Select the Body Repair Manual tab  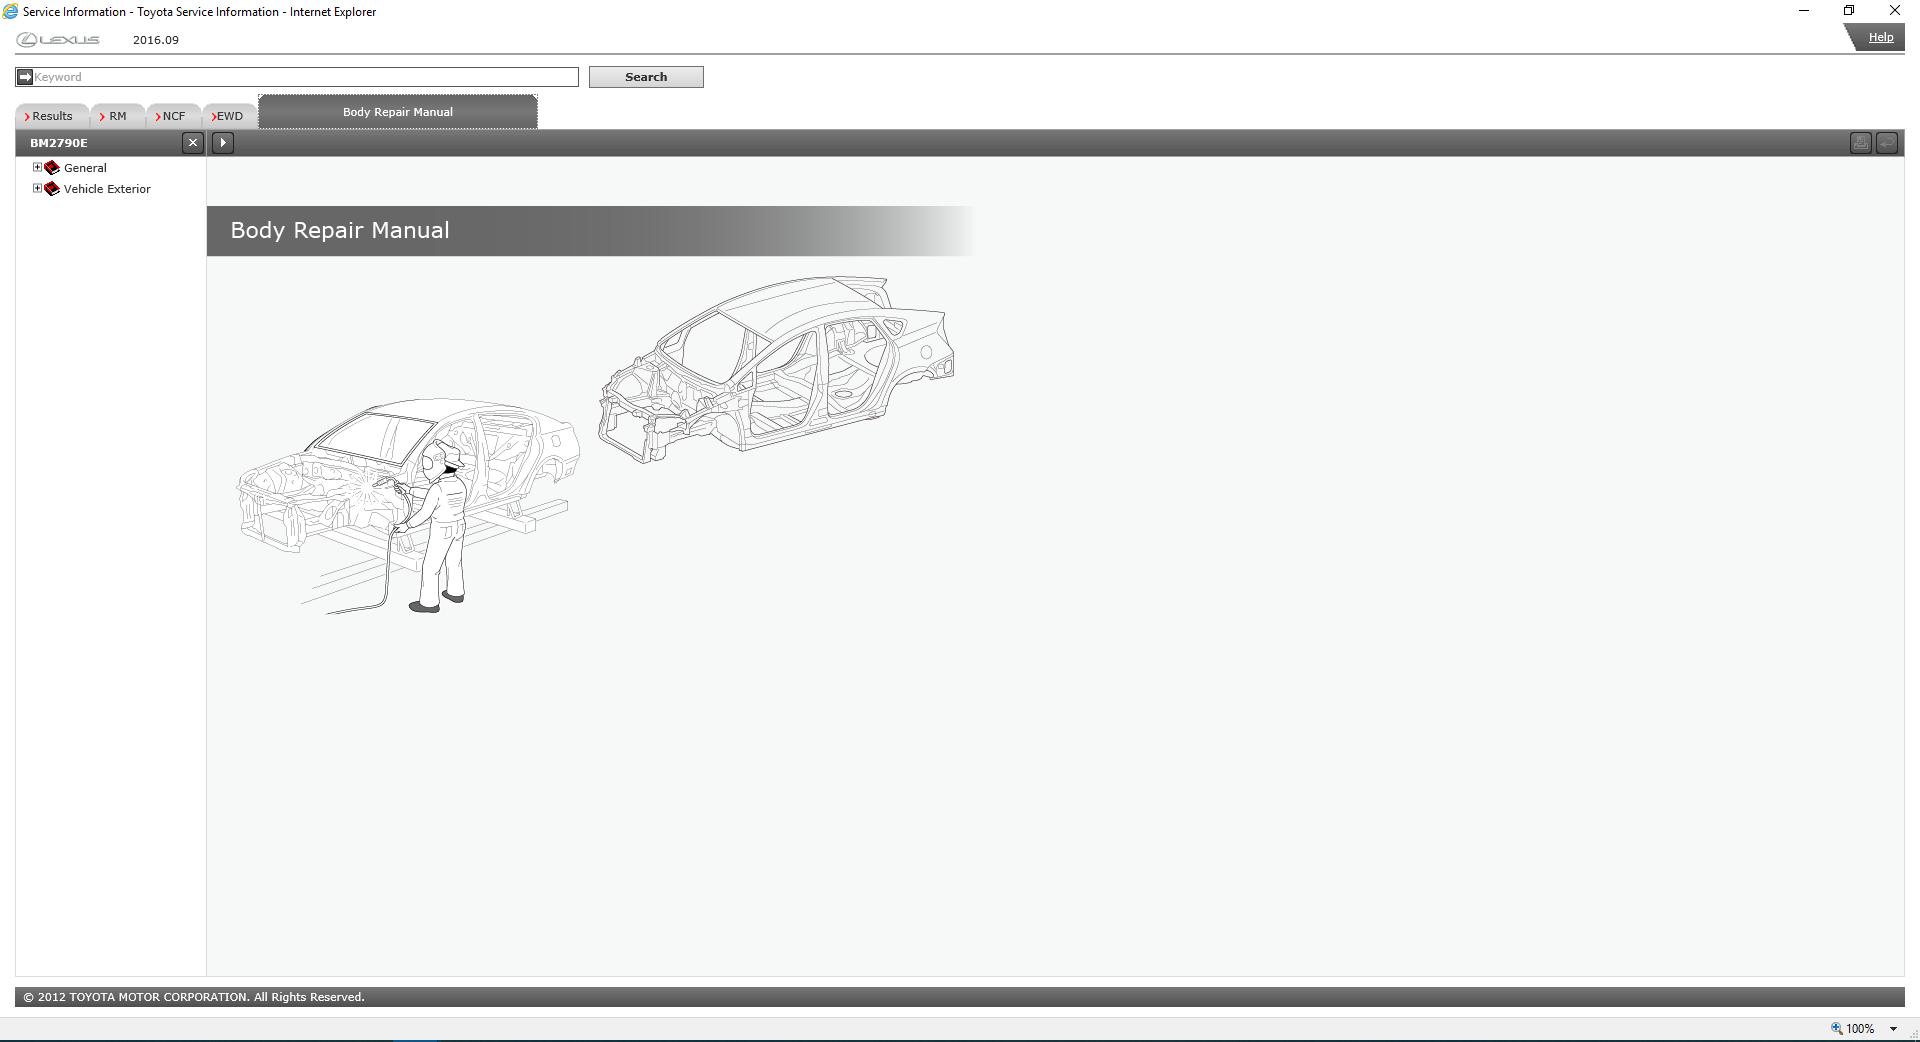(398, 112)
